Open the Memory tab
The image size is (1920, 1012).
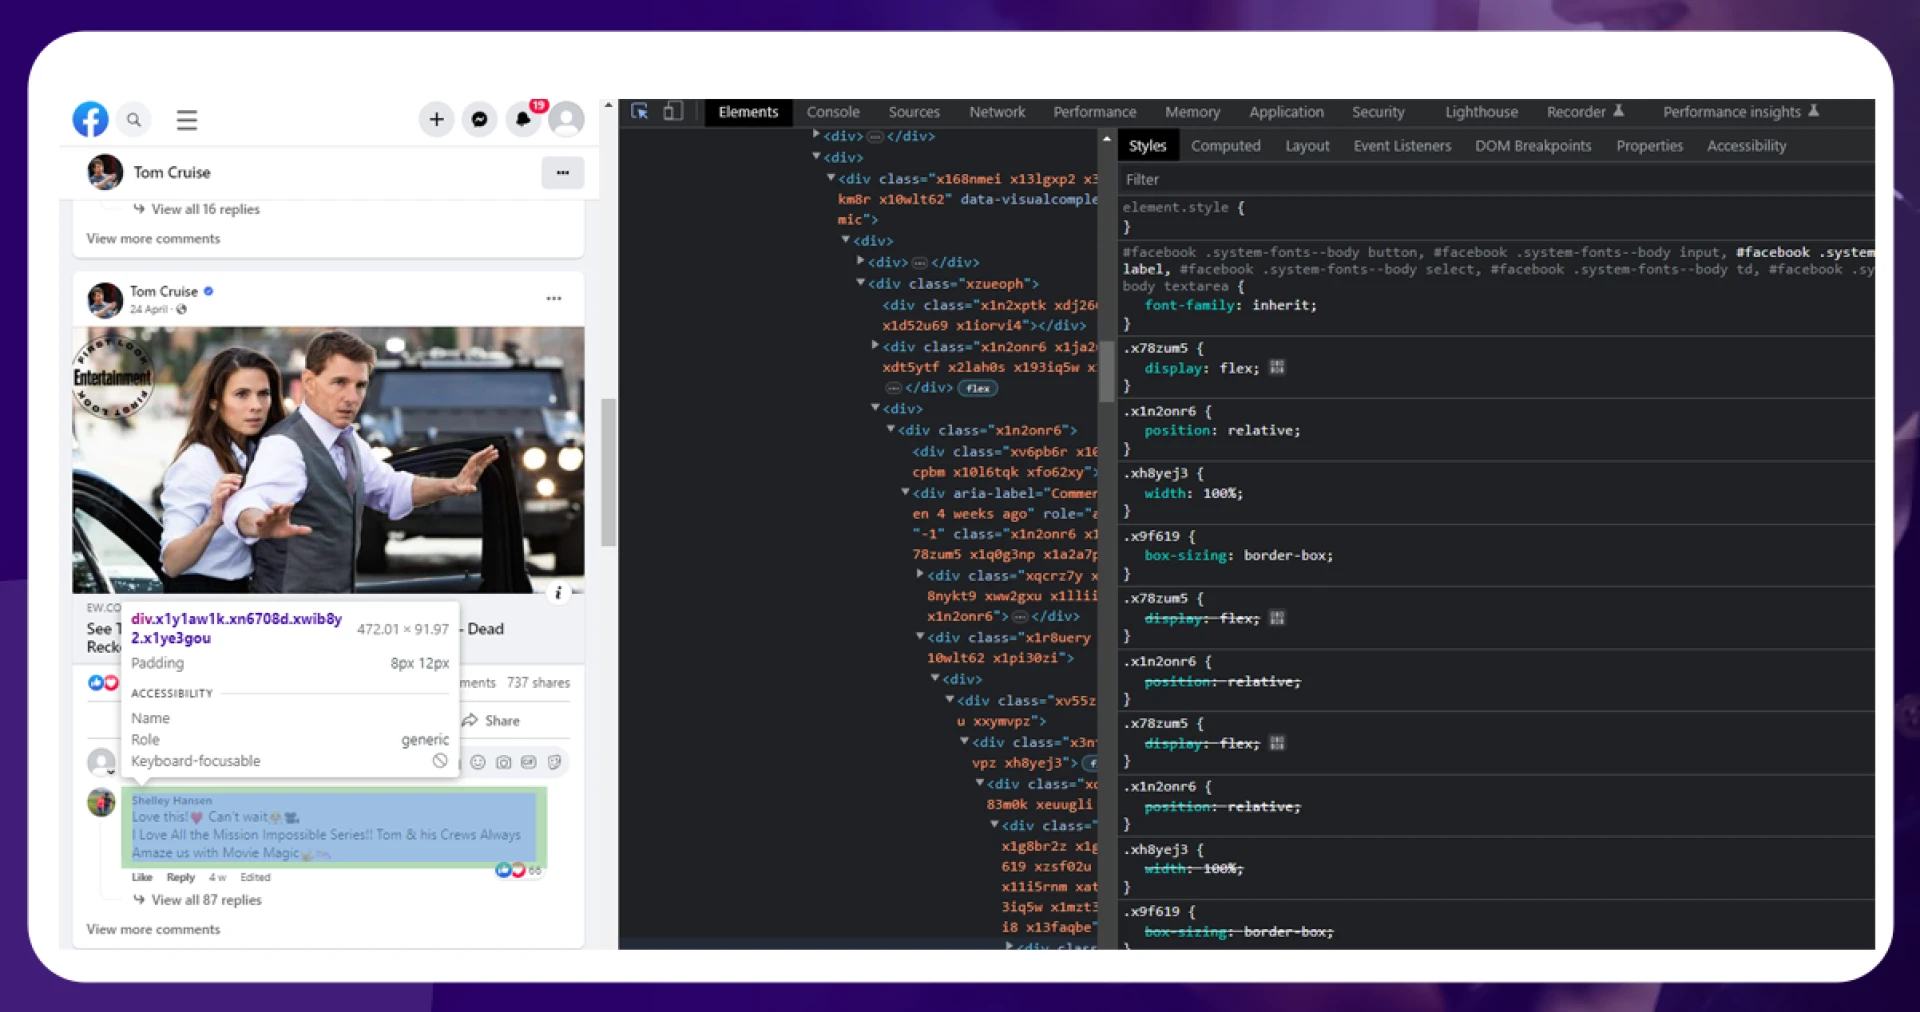[x=1192, y=112]
